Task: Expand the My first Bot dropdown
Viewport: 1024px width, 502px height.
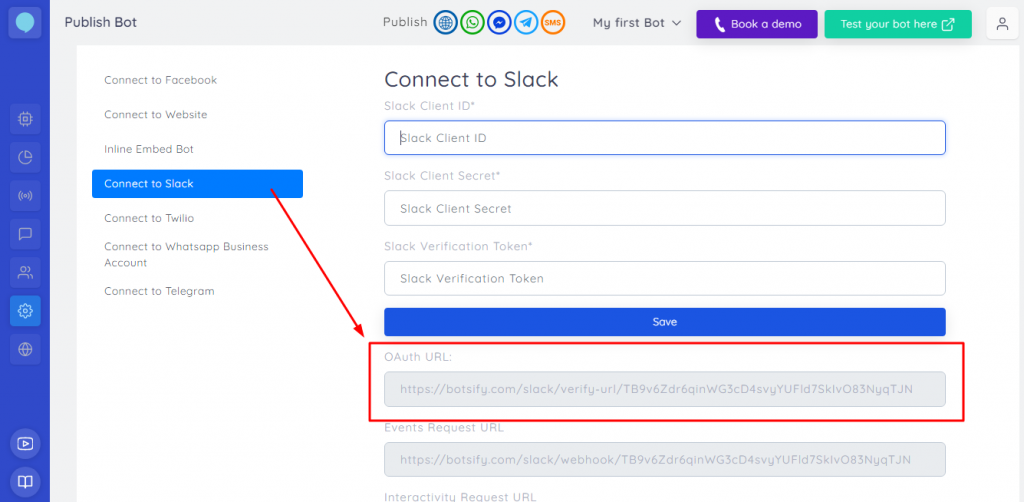Action: pos(637,23)
